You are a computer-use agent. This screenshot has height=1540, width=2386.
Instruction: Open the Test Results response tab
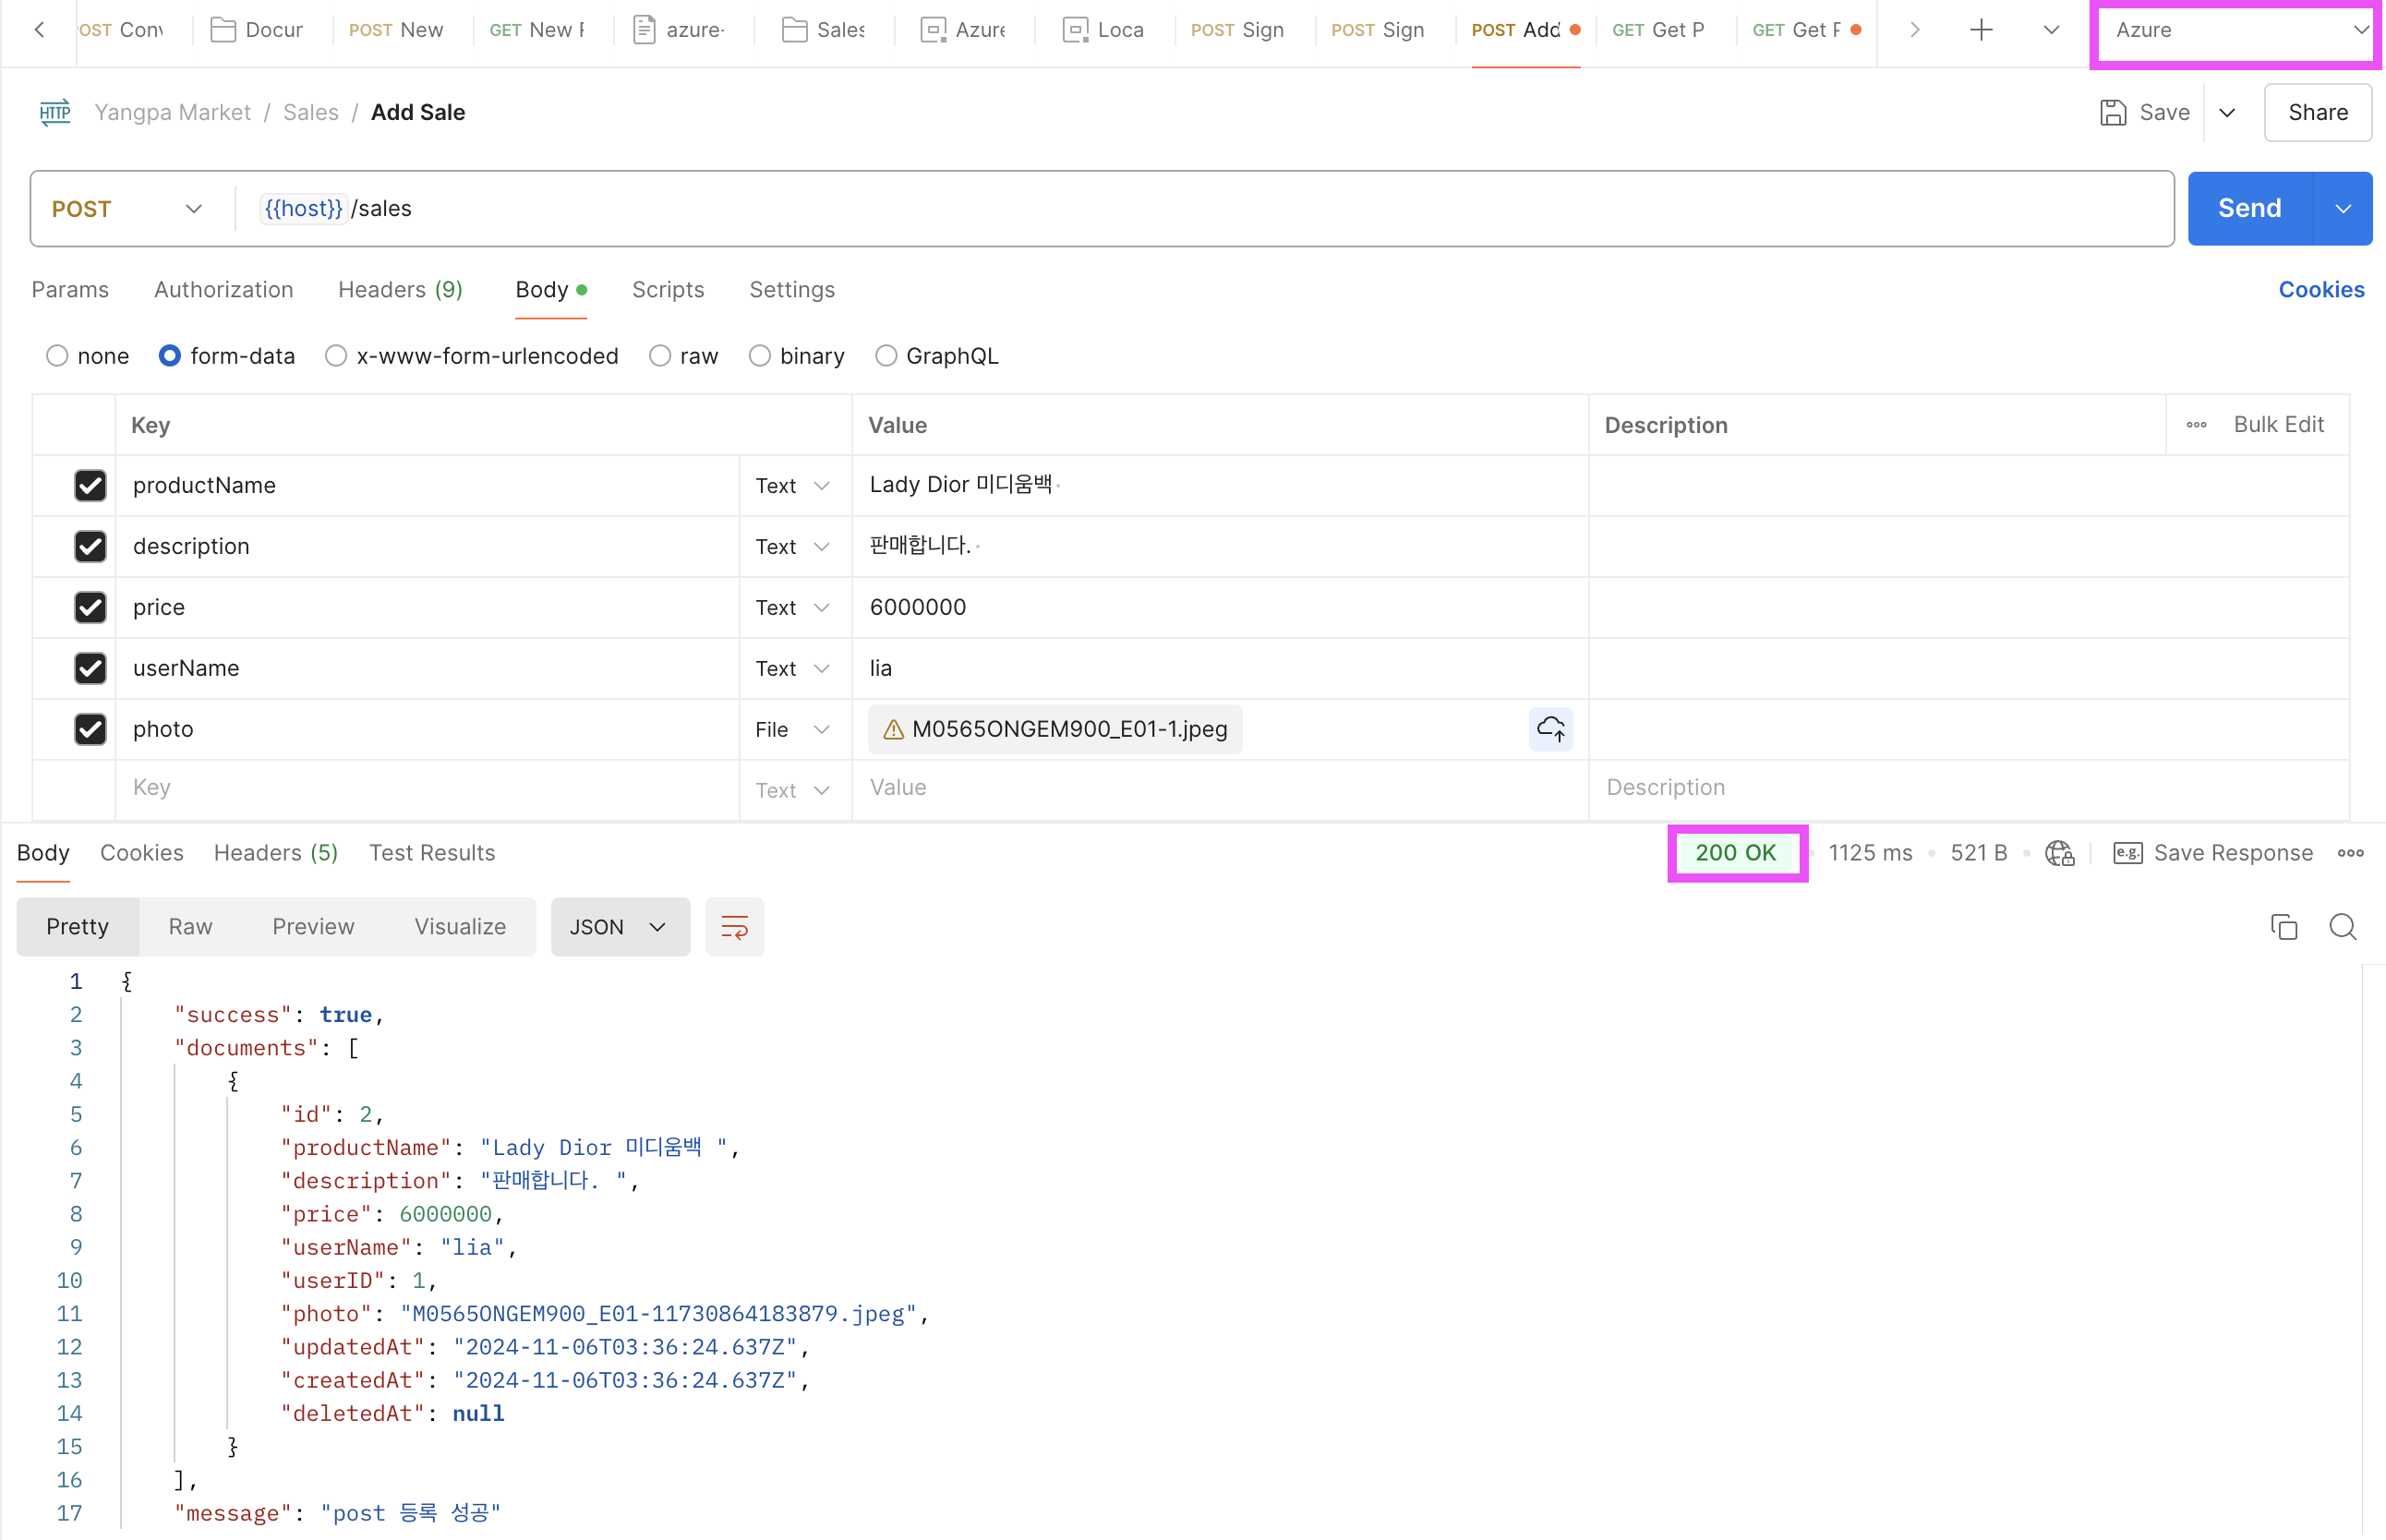click(432, 853)
